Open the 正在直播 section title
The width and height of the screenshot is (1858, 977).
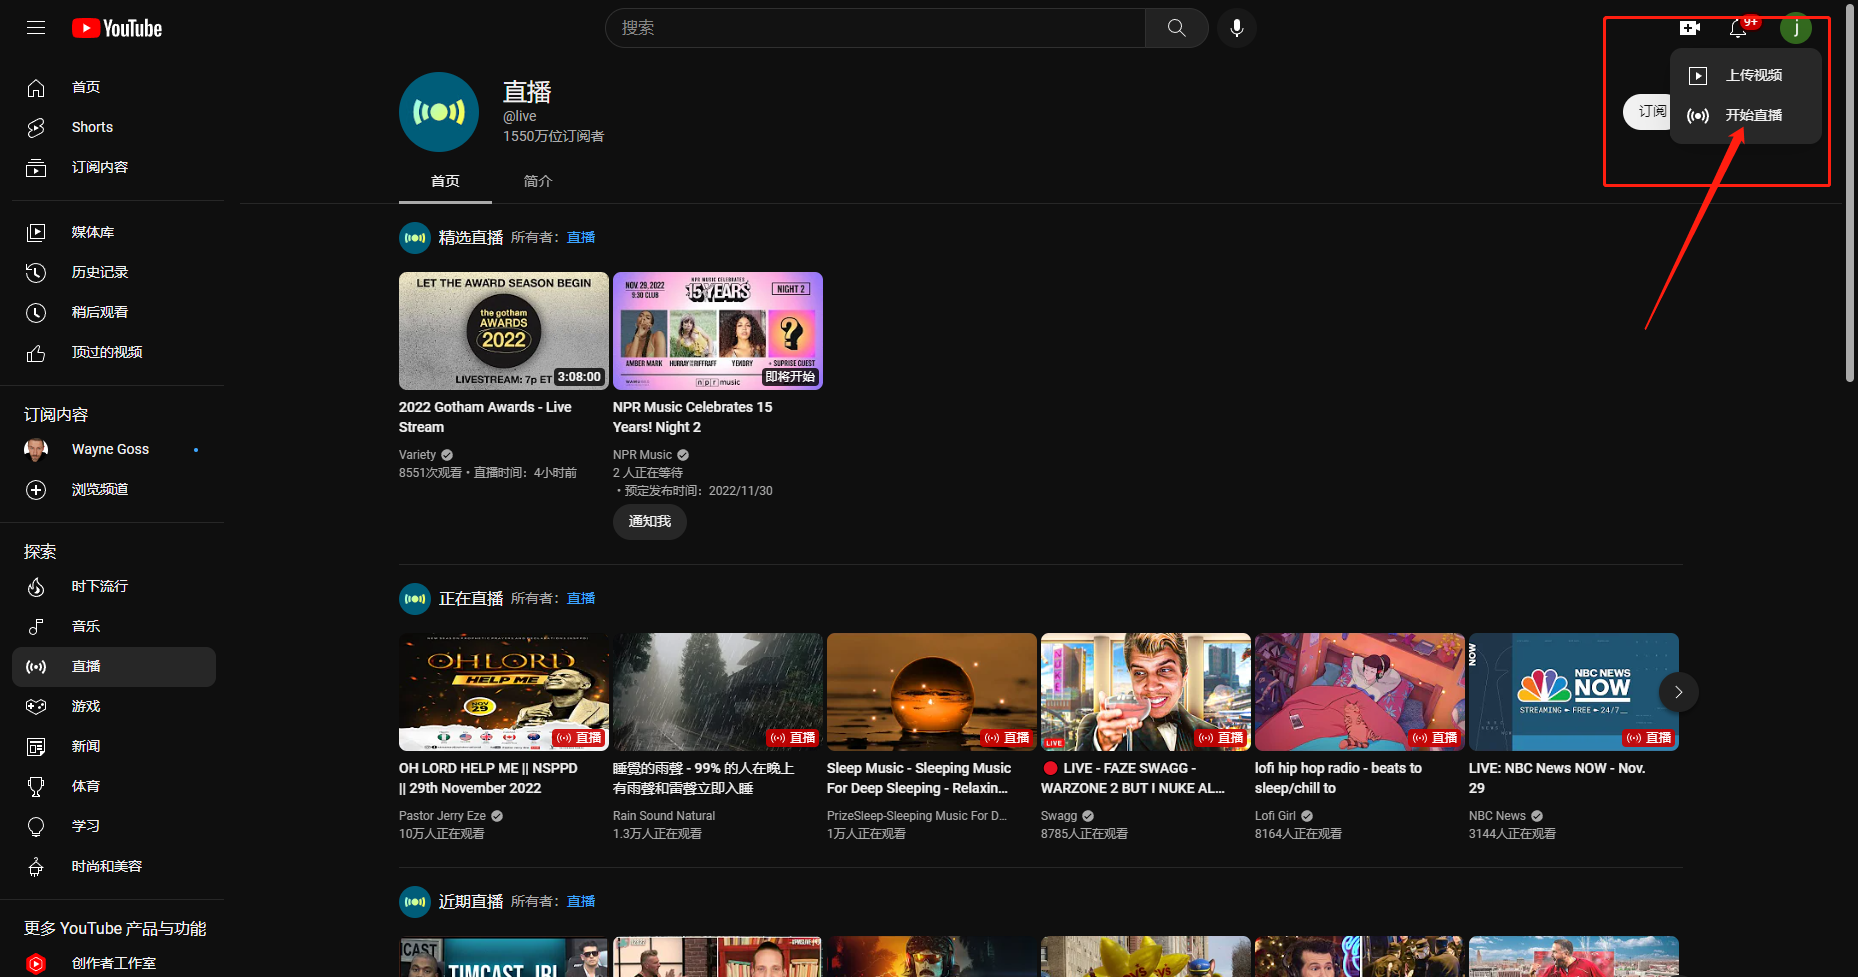(471, 598)
